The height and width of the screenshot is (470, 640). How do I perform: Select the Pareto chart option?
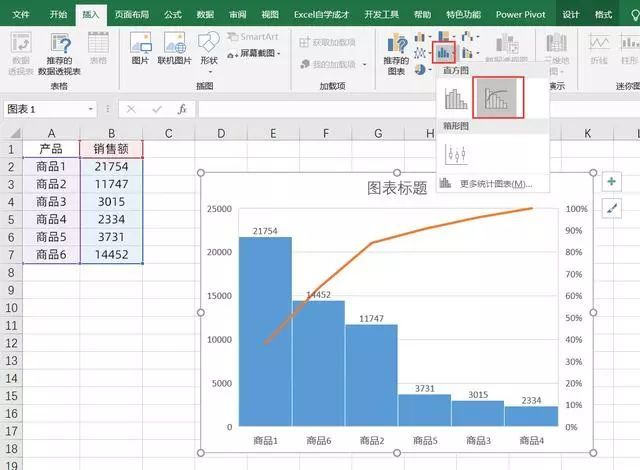[x=497, y=98]
